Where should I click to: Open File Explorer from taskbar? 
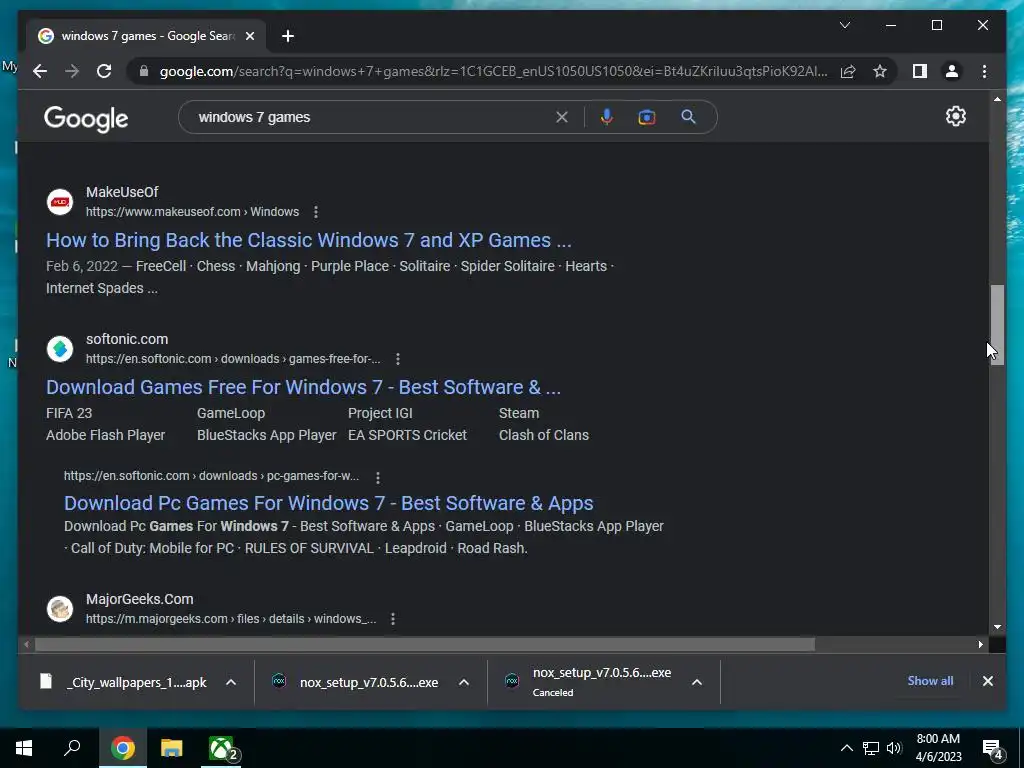tap(172, 748)
